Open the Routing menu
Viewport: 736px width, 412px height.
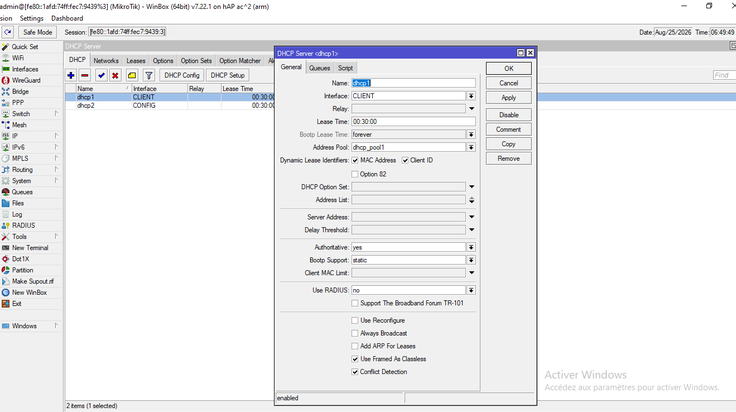[22, 170]
